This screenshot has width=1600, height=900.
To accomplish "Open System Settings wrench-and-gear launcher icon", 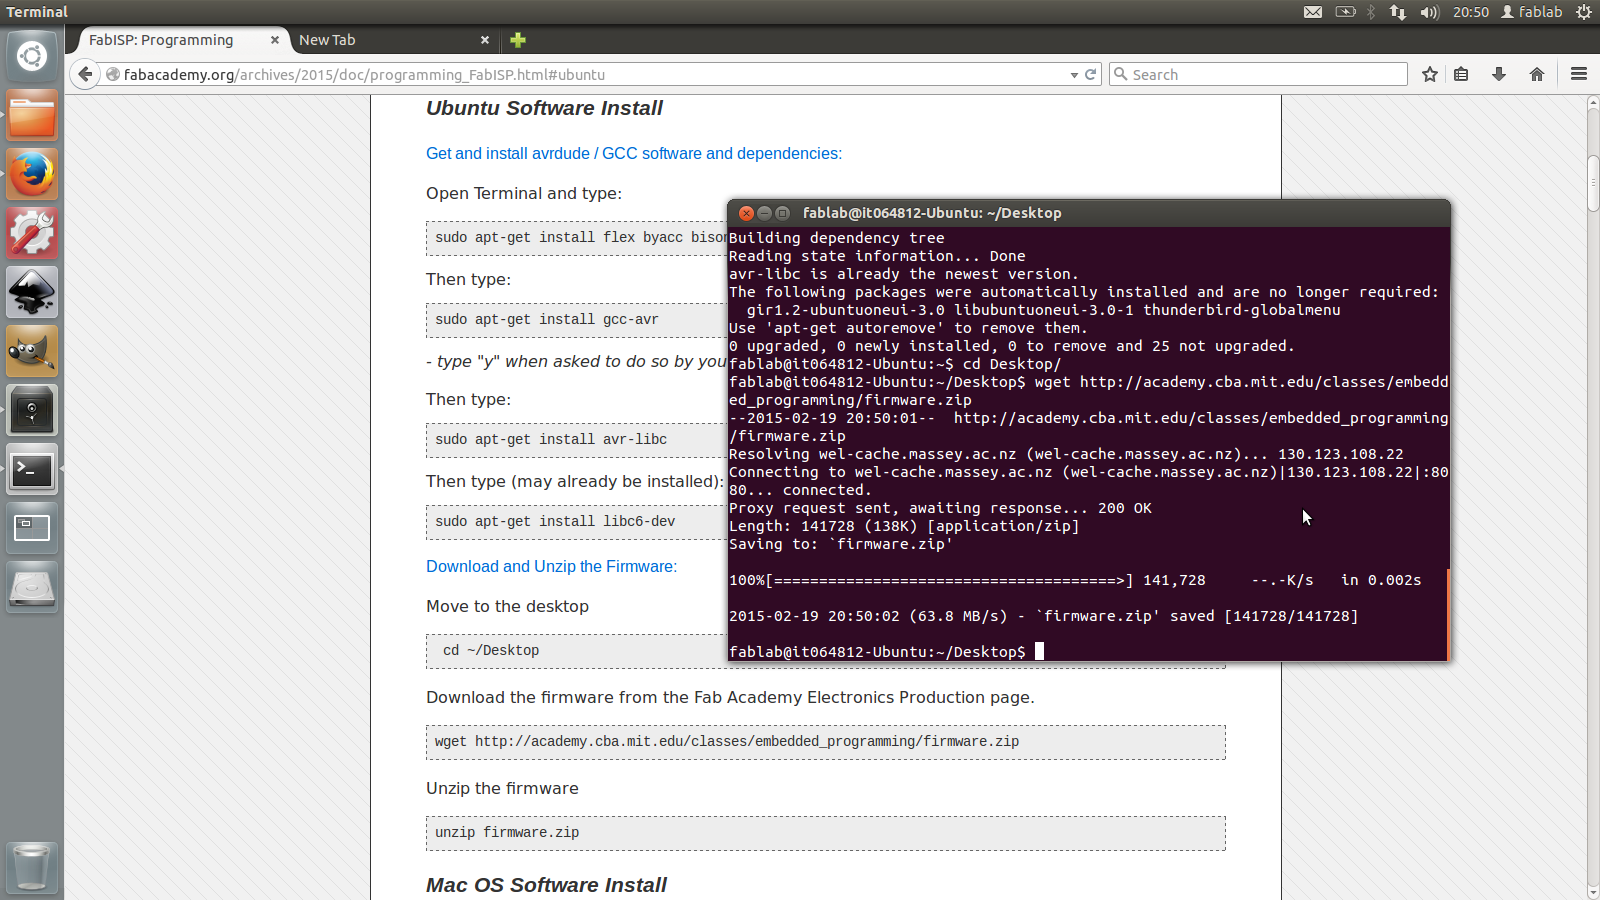I will (32, 234).
